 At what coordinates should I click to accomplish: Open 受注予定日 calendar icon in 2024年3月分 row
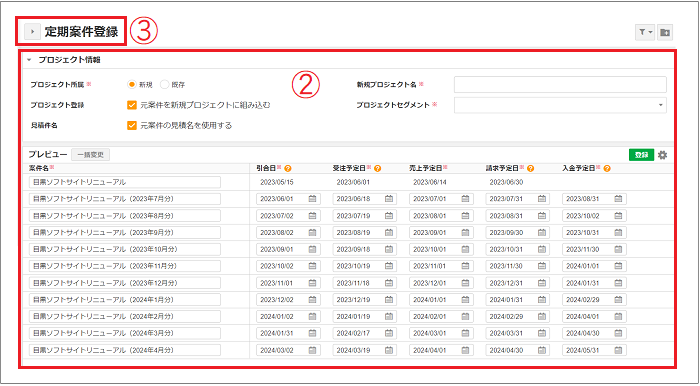389,333
